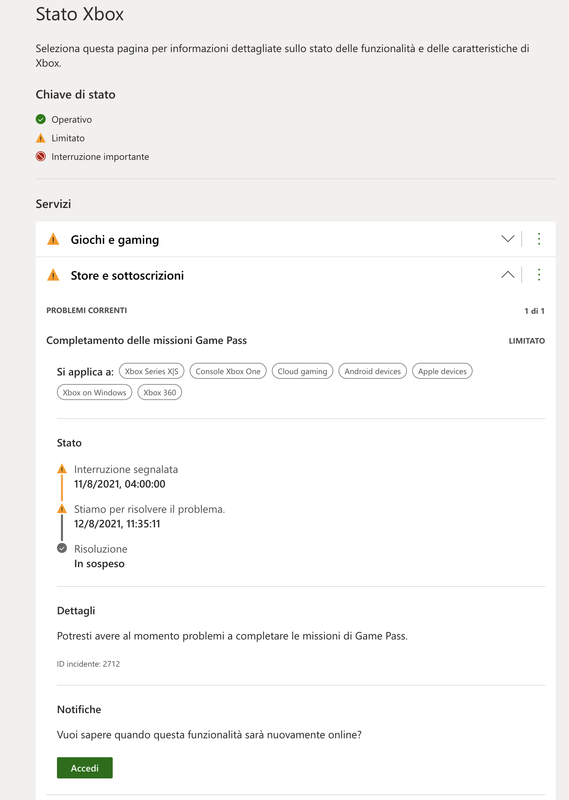Select the Console Xbox One tag
This screenshot has width=569, height=800.
[228, 371]
